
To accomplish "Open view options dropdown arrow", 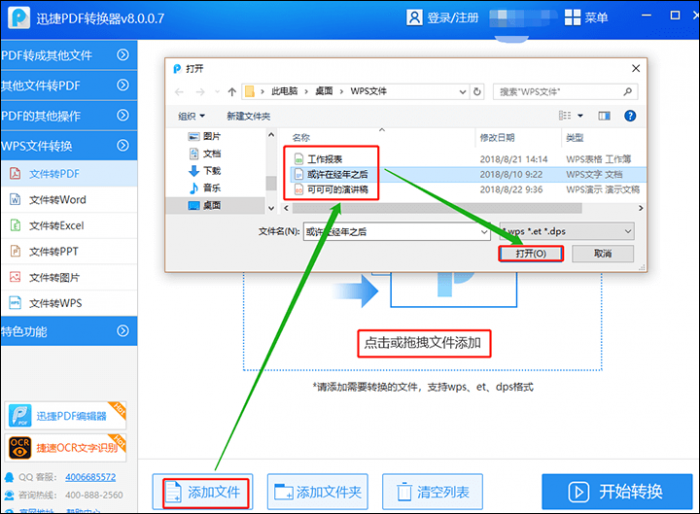I will click(x=580, y=116).
